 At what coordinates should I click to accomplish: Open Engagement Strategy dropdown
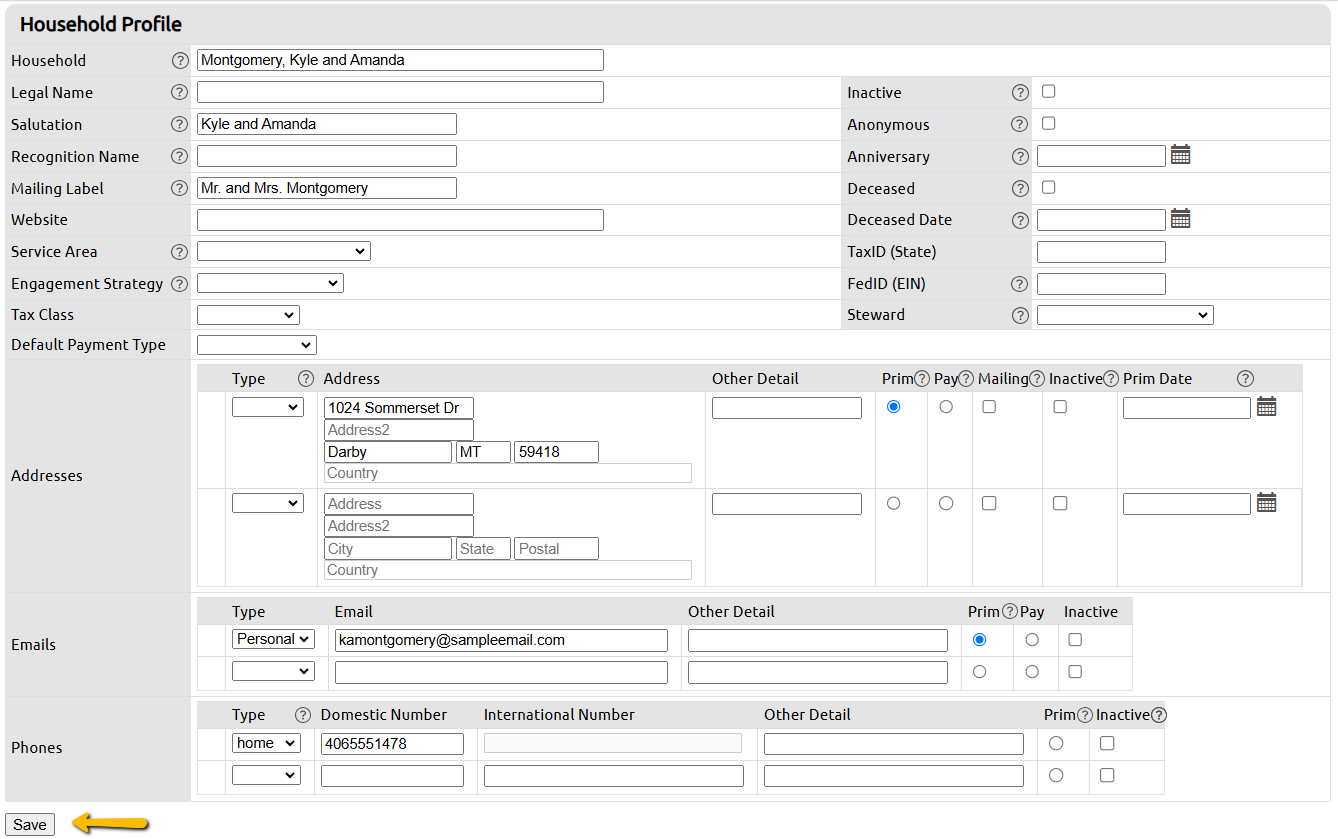coord(270,283)
